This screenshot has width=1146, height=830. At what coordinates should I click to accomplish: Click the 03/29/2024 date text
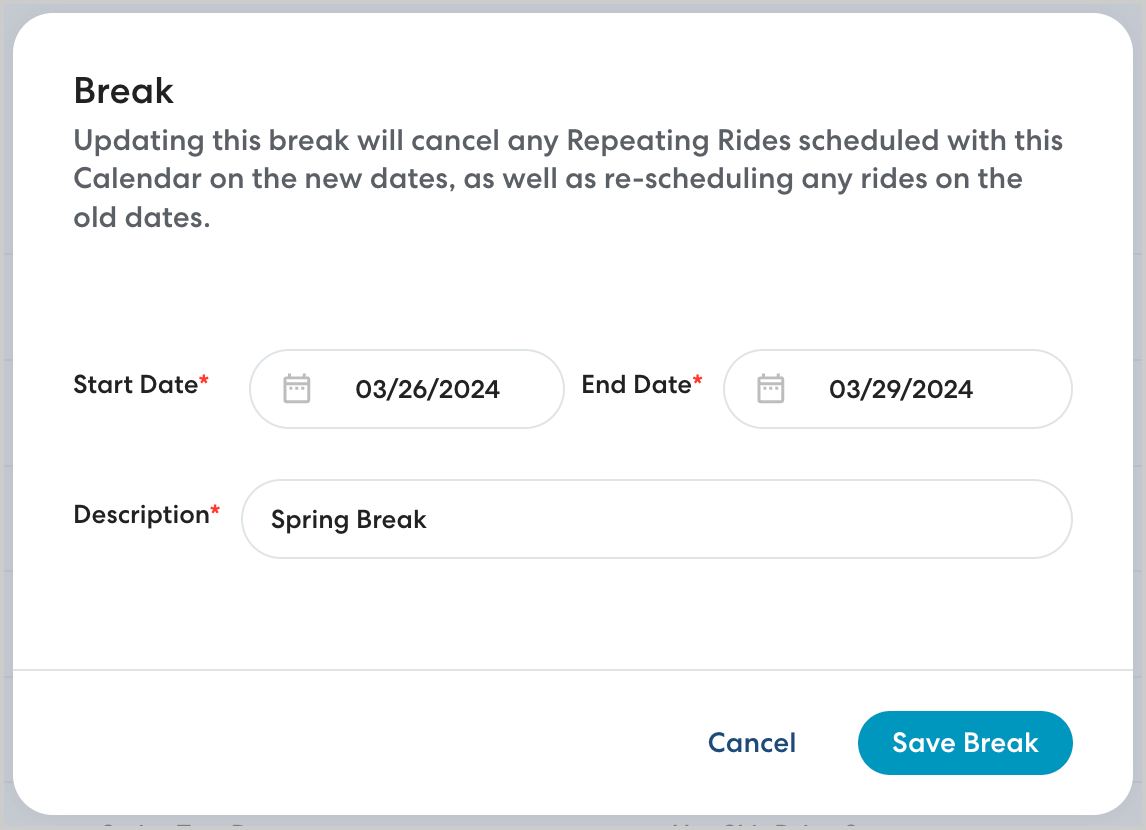pos(900,389)
